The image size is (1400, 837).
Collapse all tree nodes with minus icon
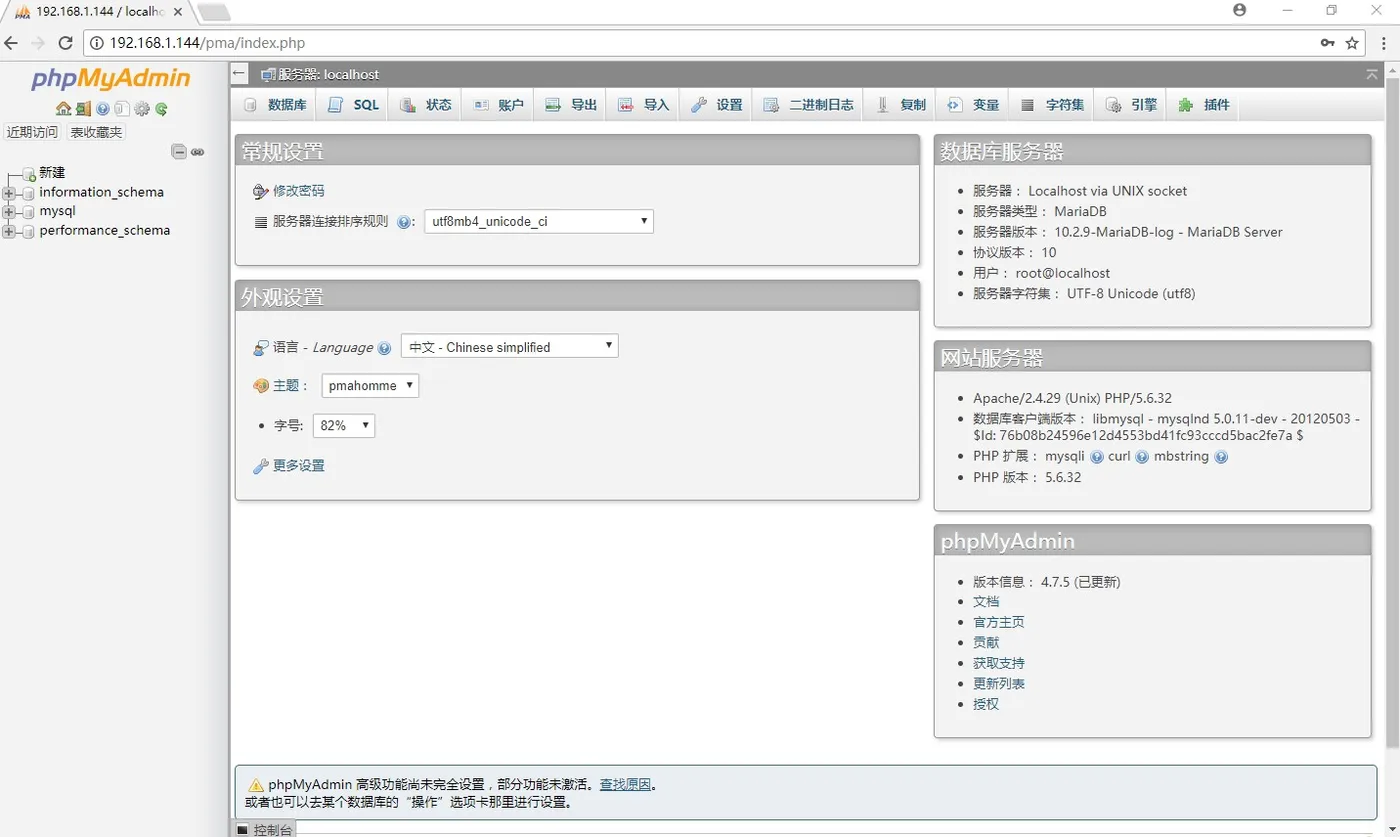click(179, 152)
